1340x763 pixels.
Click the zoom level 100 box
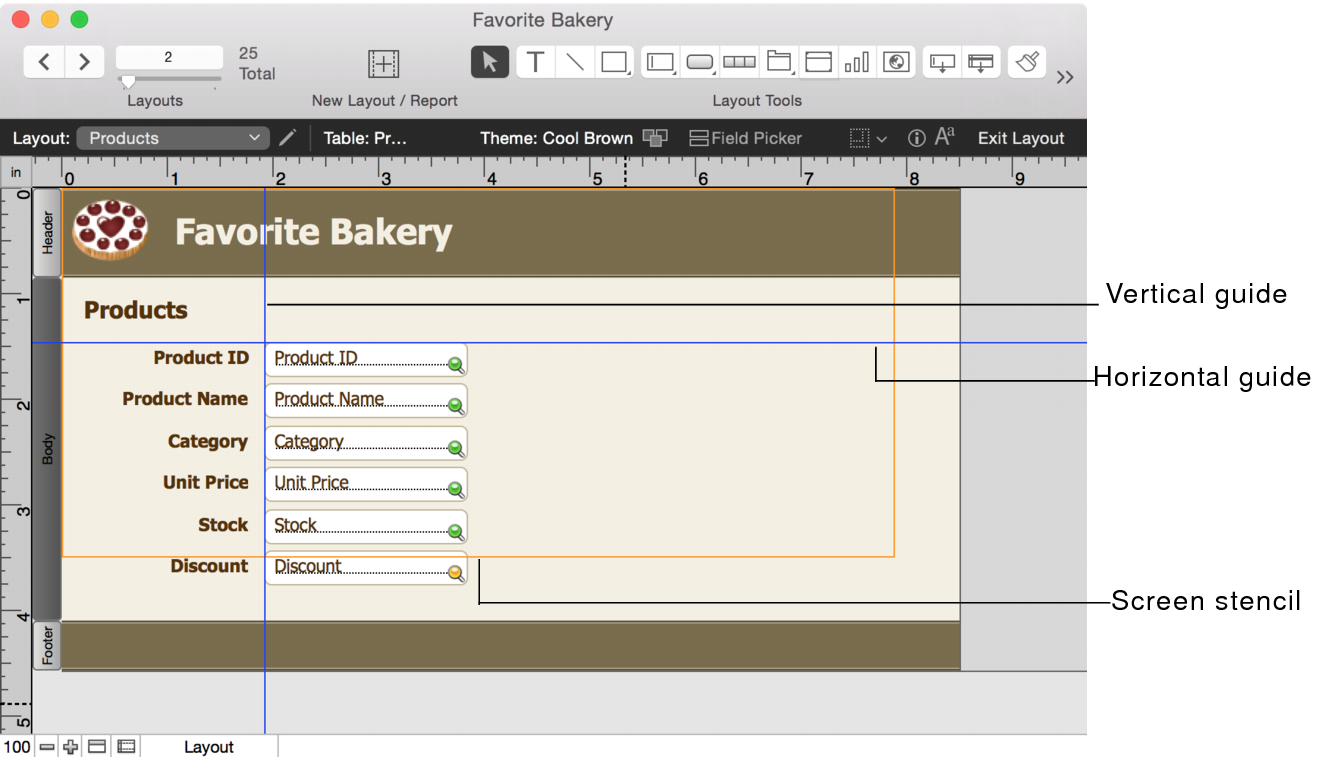pyautogui.click(x=17, y=747)
